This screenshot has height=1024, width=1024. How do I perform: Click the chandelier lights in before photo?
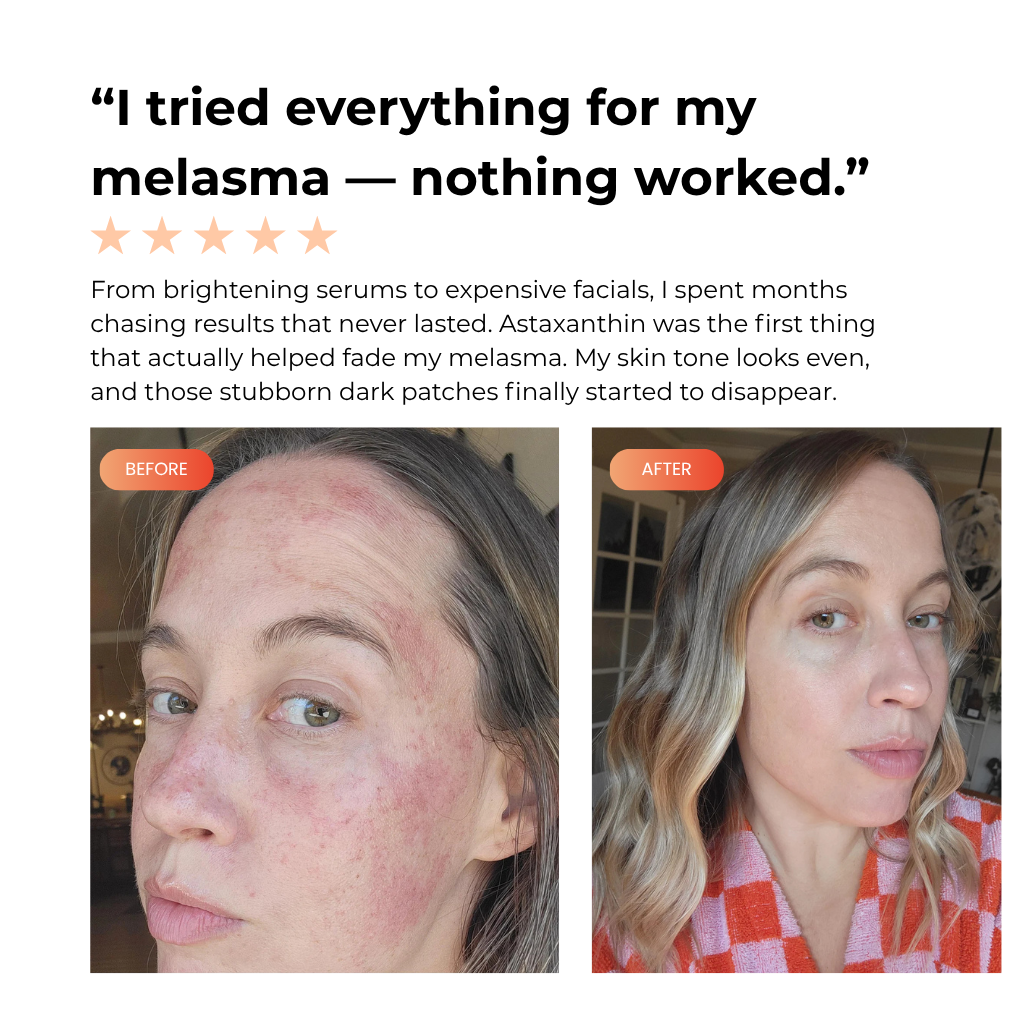pos(118,718)
